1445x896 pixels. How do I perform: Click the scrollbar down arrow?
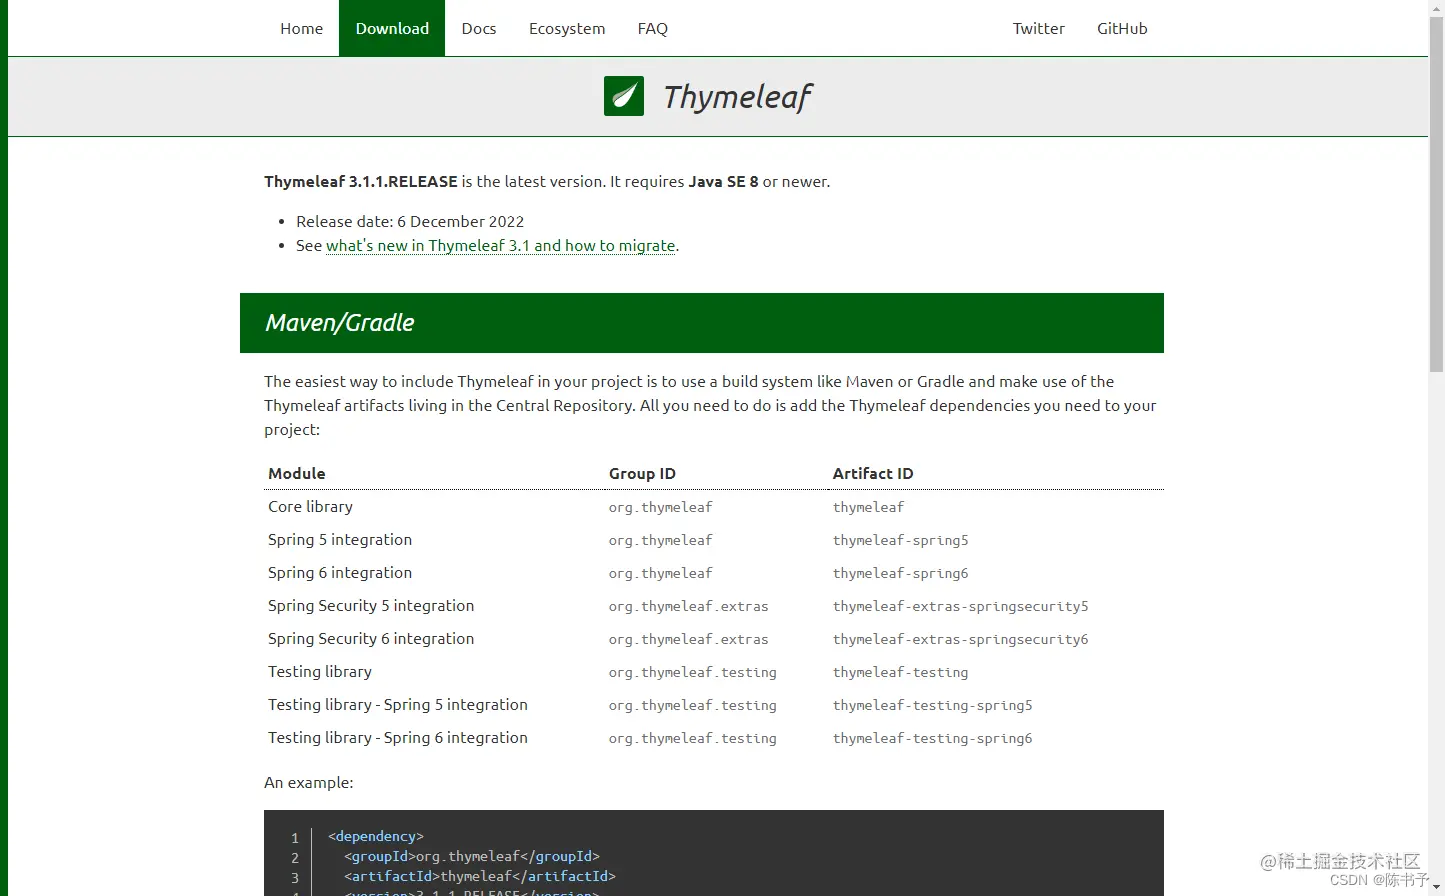pyautogui.click(x=1436, y=887)
